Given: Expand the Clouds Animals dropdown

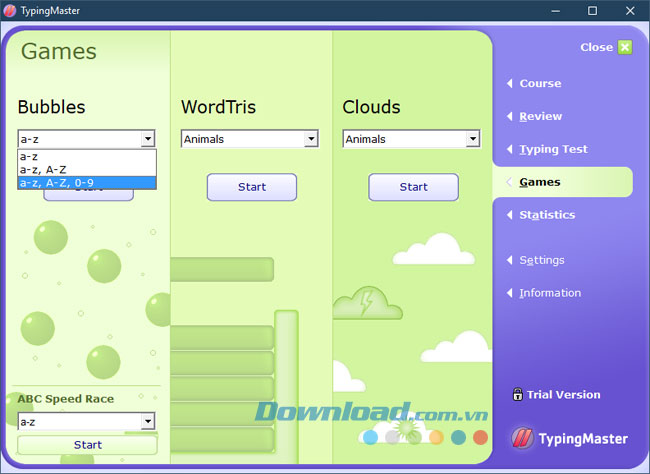Looking at the screenshot, I should [473, 139].
